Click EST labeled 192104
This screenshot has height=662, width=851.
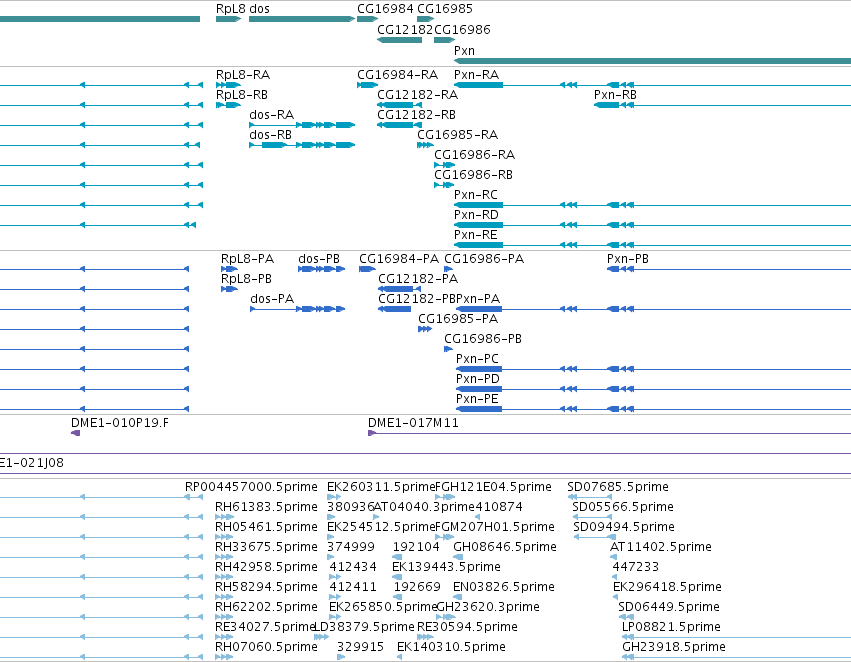416,547
